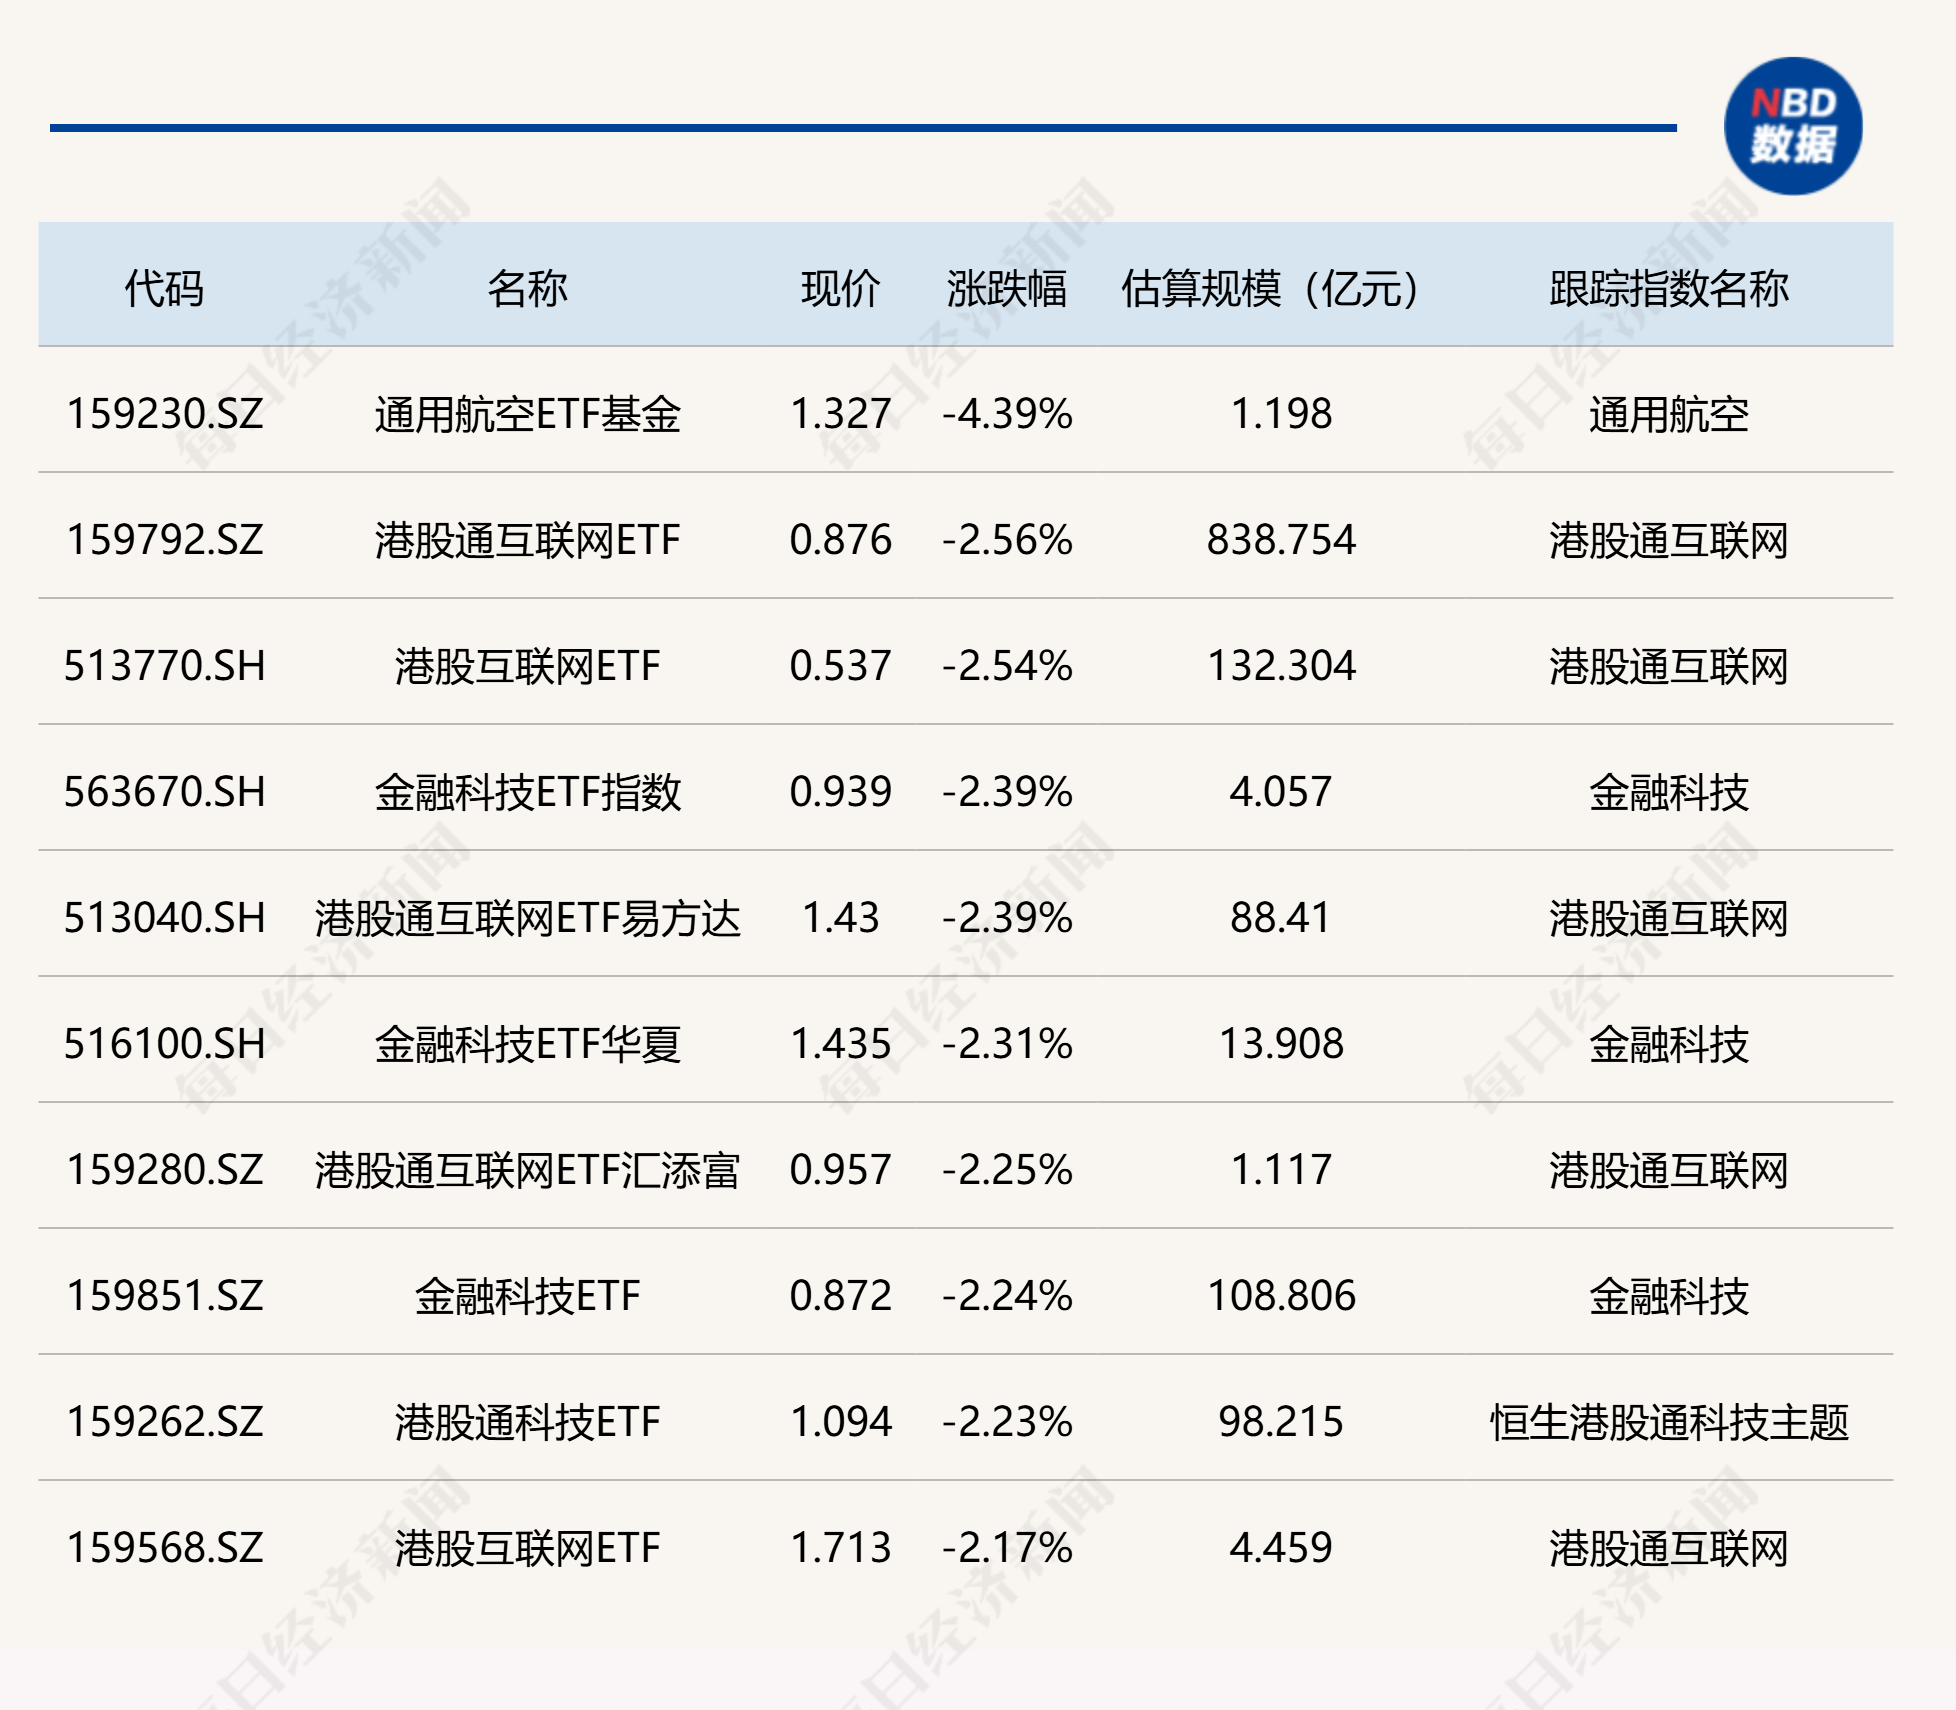
Task: Click 通用航空ETF基金 fund name
Action: click(527, 414)
